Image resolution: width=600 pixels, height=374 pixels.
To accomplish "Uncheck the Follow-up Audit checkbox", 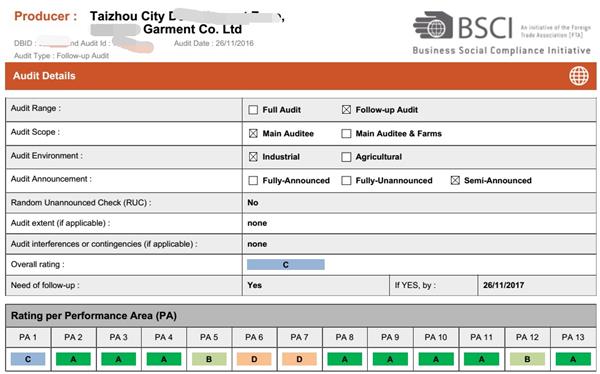I will [346, 110].
